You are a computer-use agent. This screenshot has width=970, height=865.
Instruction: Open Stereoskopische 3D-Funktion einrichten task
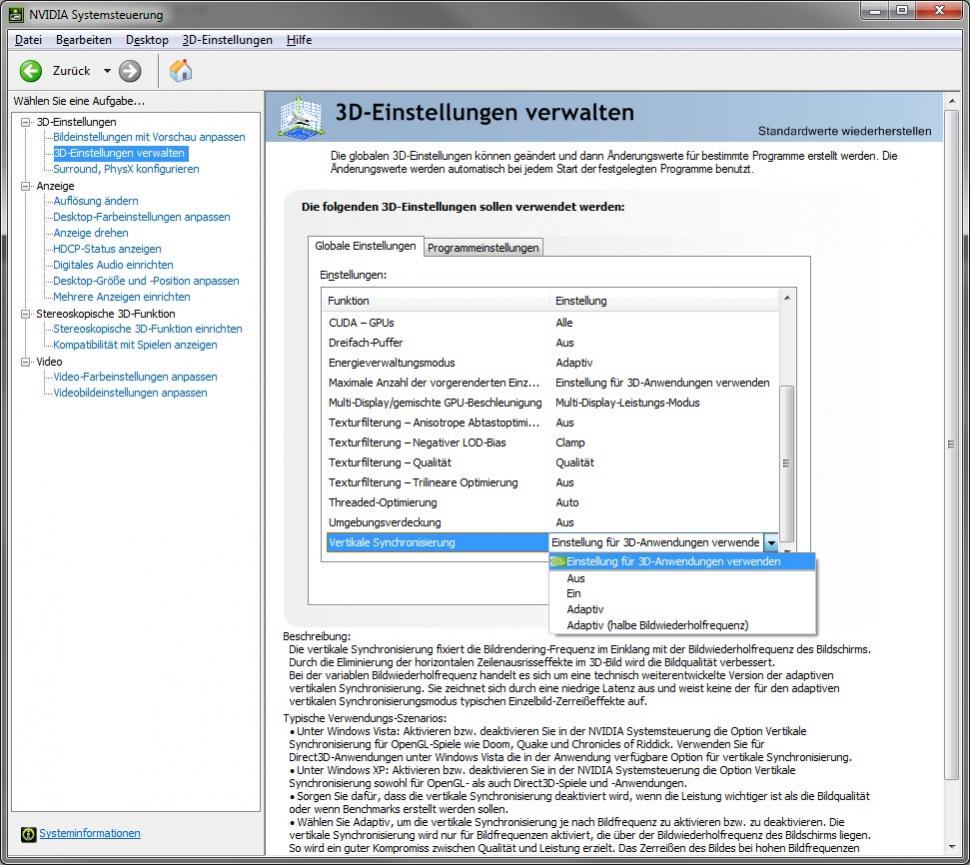point(148,329)
